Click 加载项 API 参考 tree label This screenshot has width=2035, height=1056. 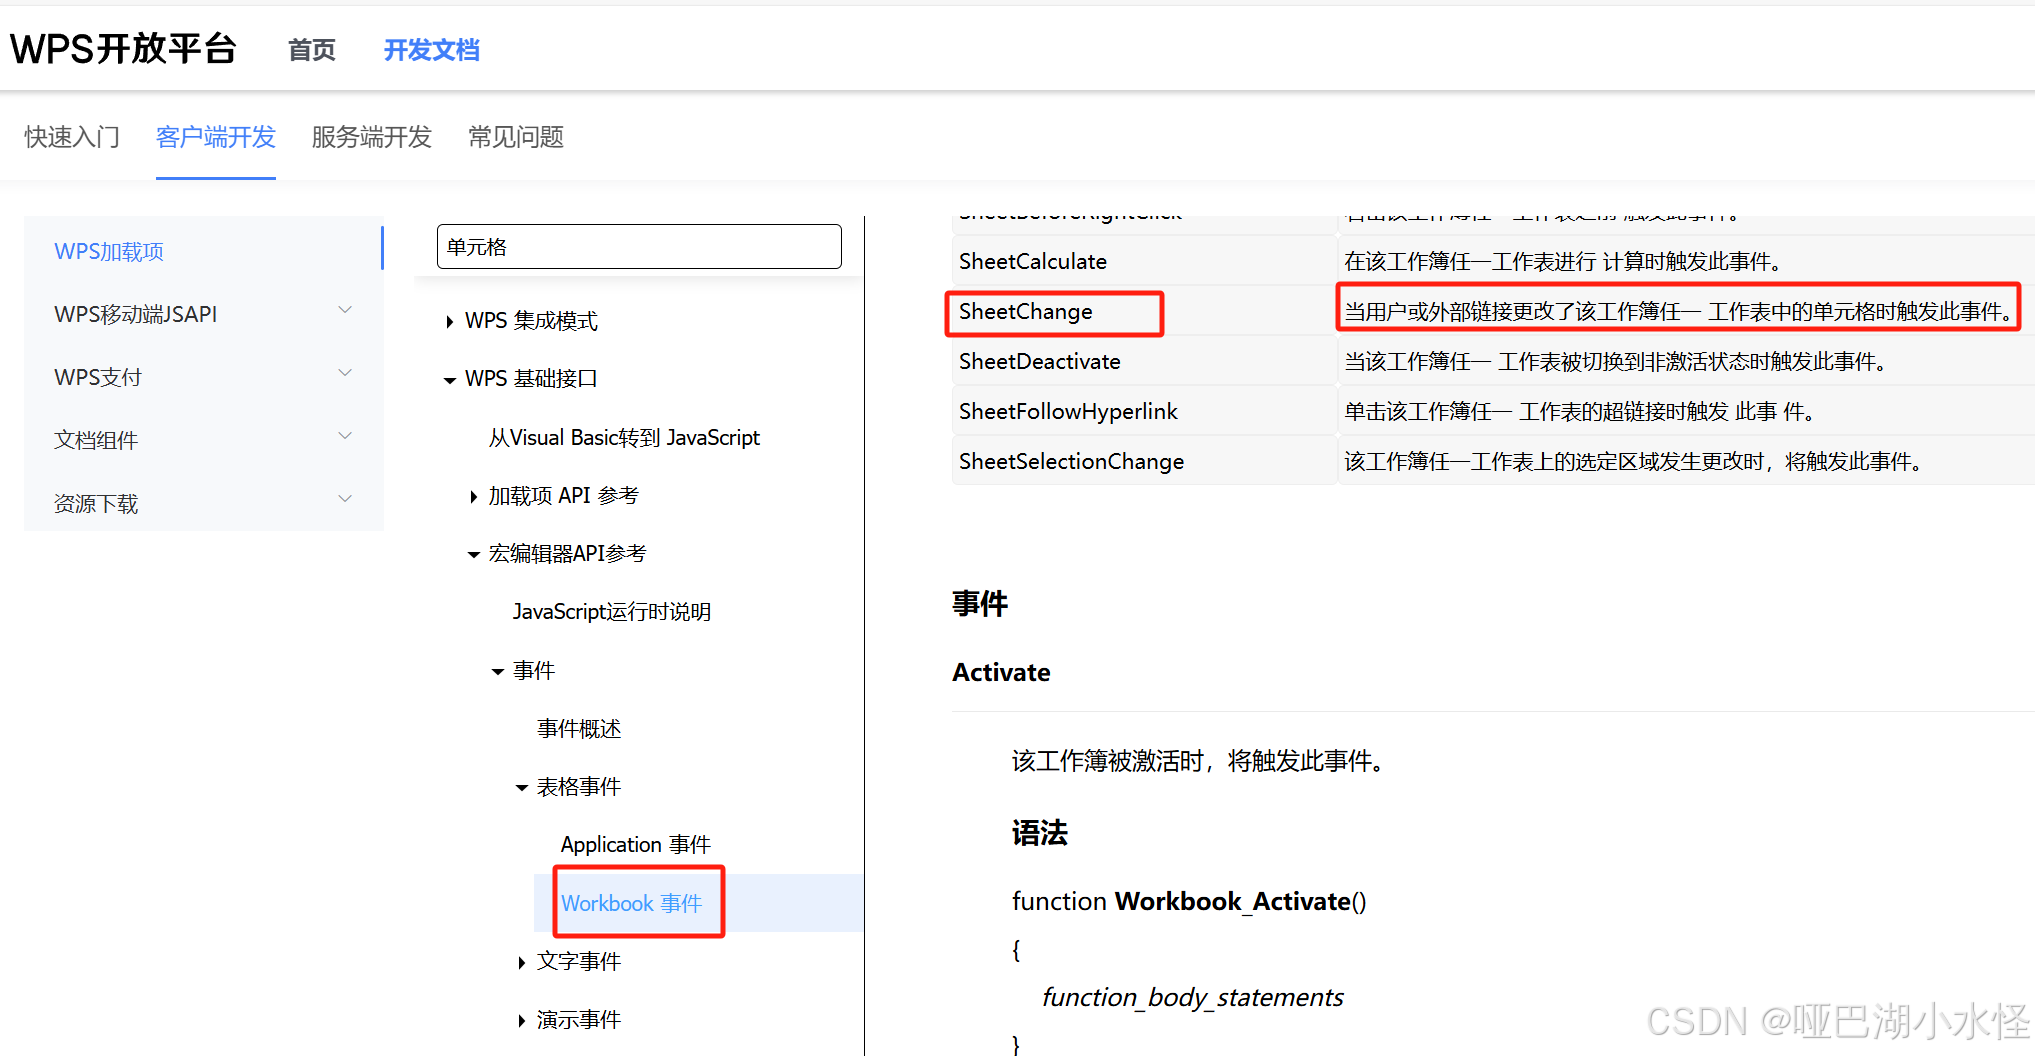tap(564, 495)
